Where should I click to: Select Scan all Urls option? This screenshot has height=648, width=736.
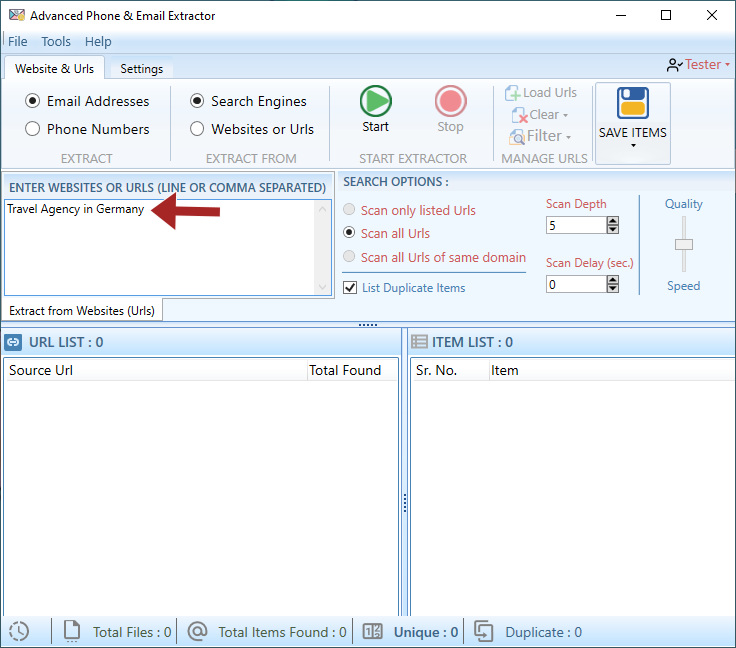(x=349, y=232)
